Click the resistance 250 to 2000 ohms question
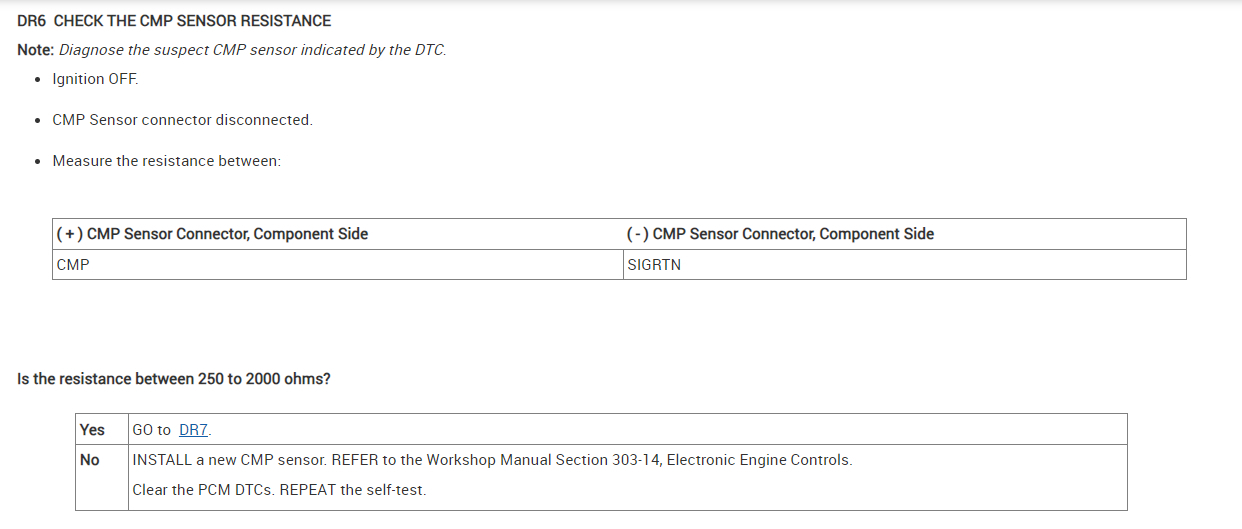1242x529 pixels. tap(174, 379)
